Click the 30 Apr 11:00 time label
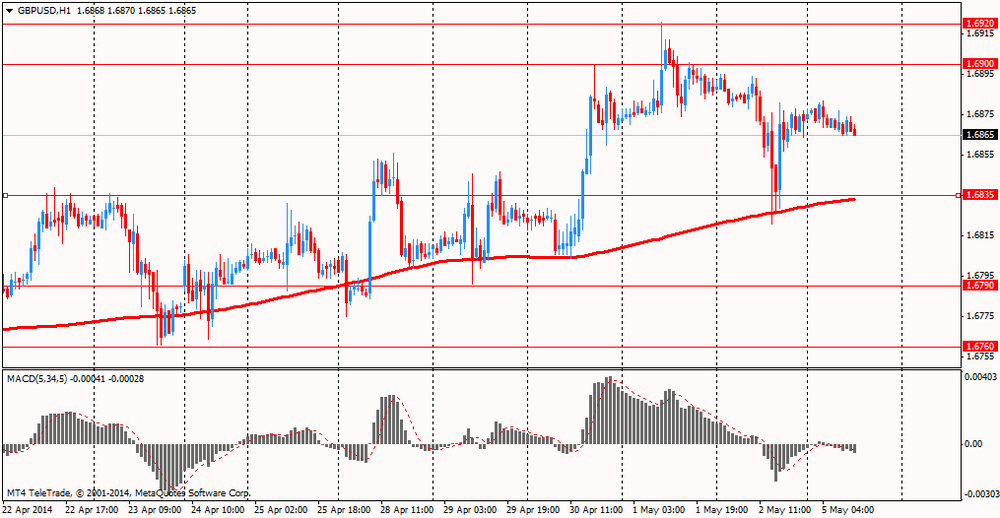The height and width of the screenshot is (518, 1000). point(595,509)
